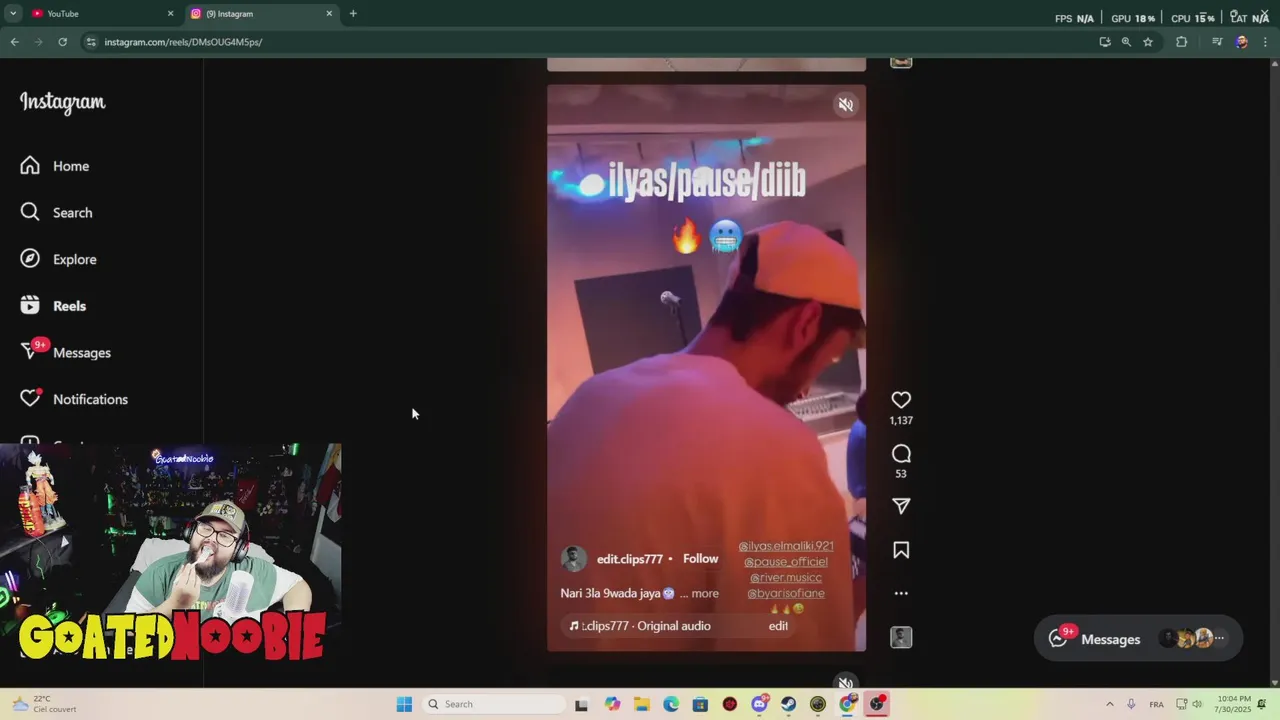Open clock and date panel
This screenshot has width=1280, height=720.
1234,704
